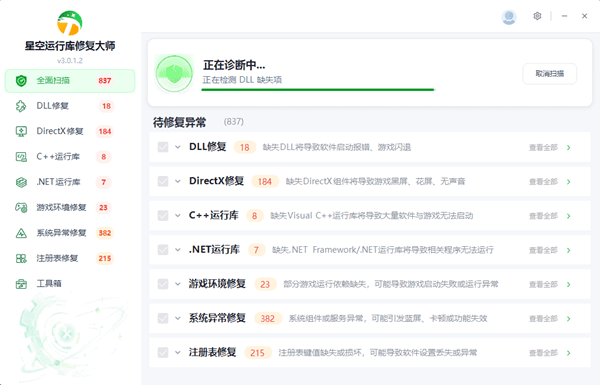Expand the 游戏环境修复 row chevron
The width and height of the screenshot is (600, 385).
(x=178, y=284)
